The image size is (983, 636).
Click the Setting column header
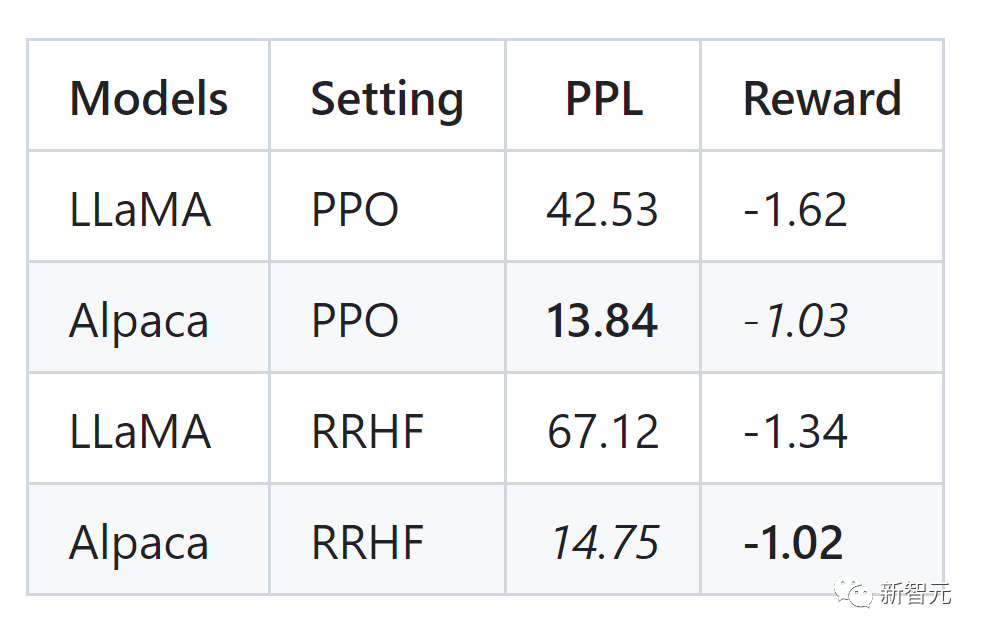pyautogui.click(x=387, y=99)
